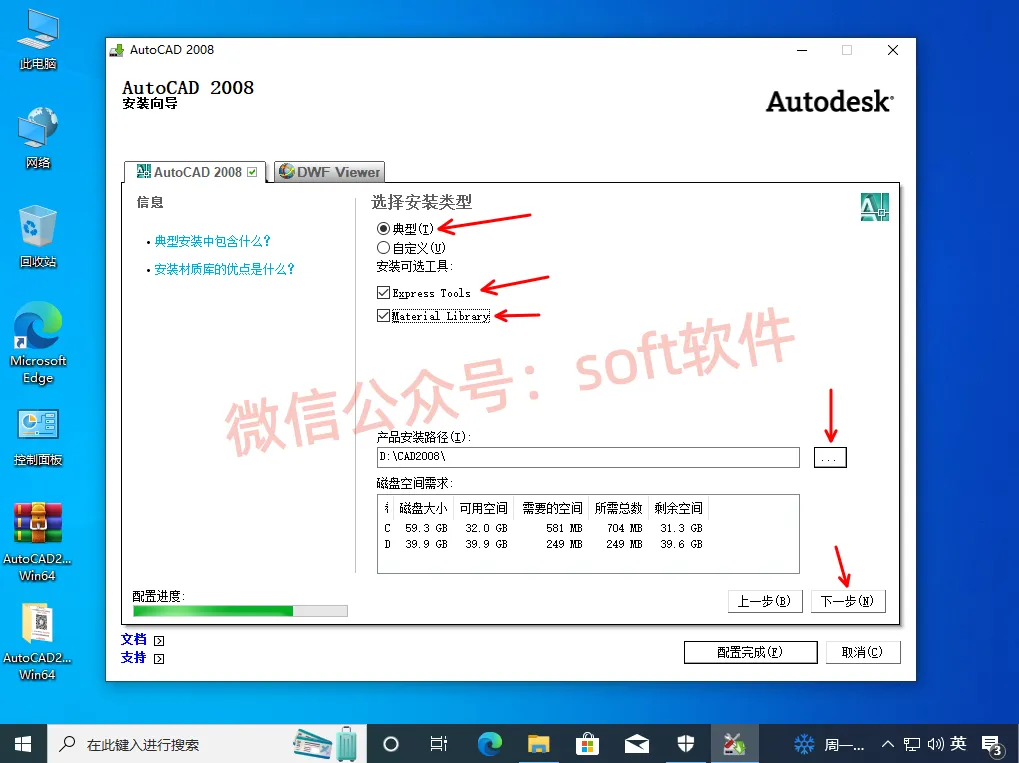Select the C drive row in disk table
The width and height of the screenshot is (1019, 763).
tap(543, 528)
